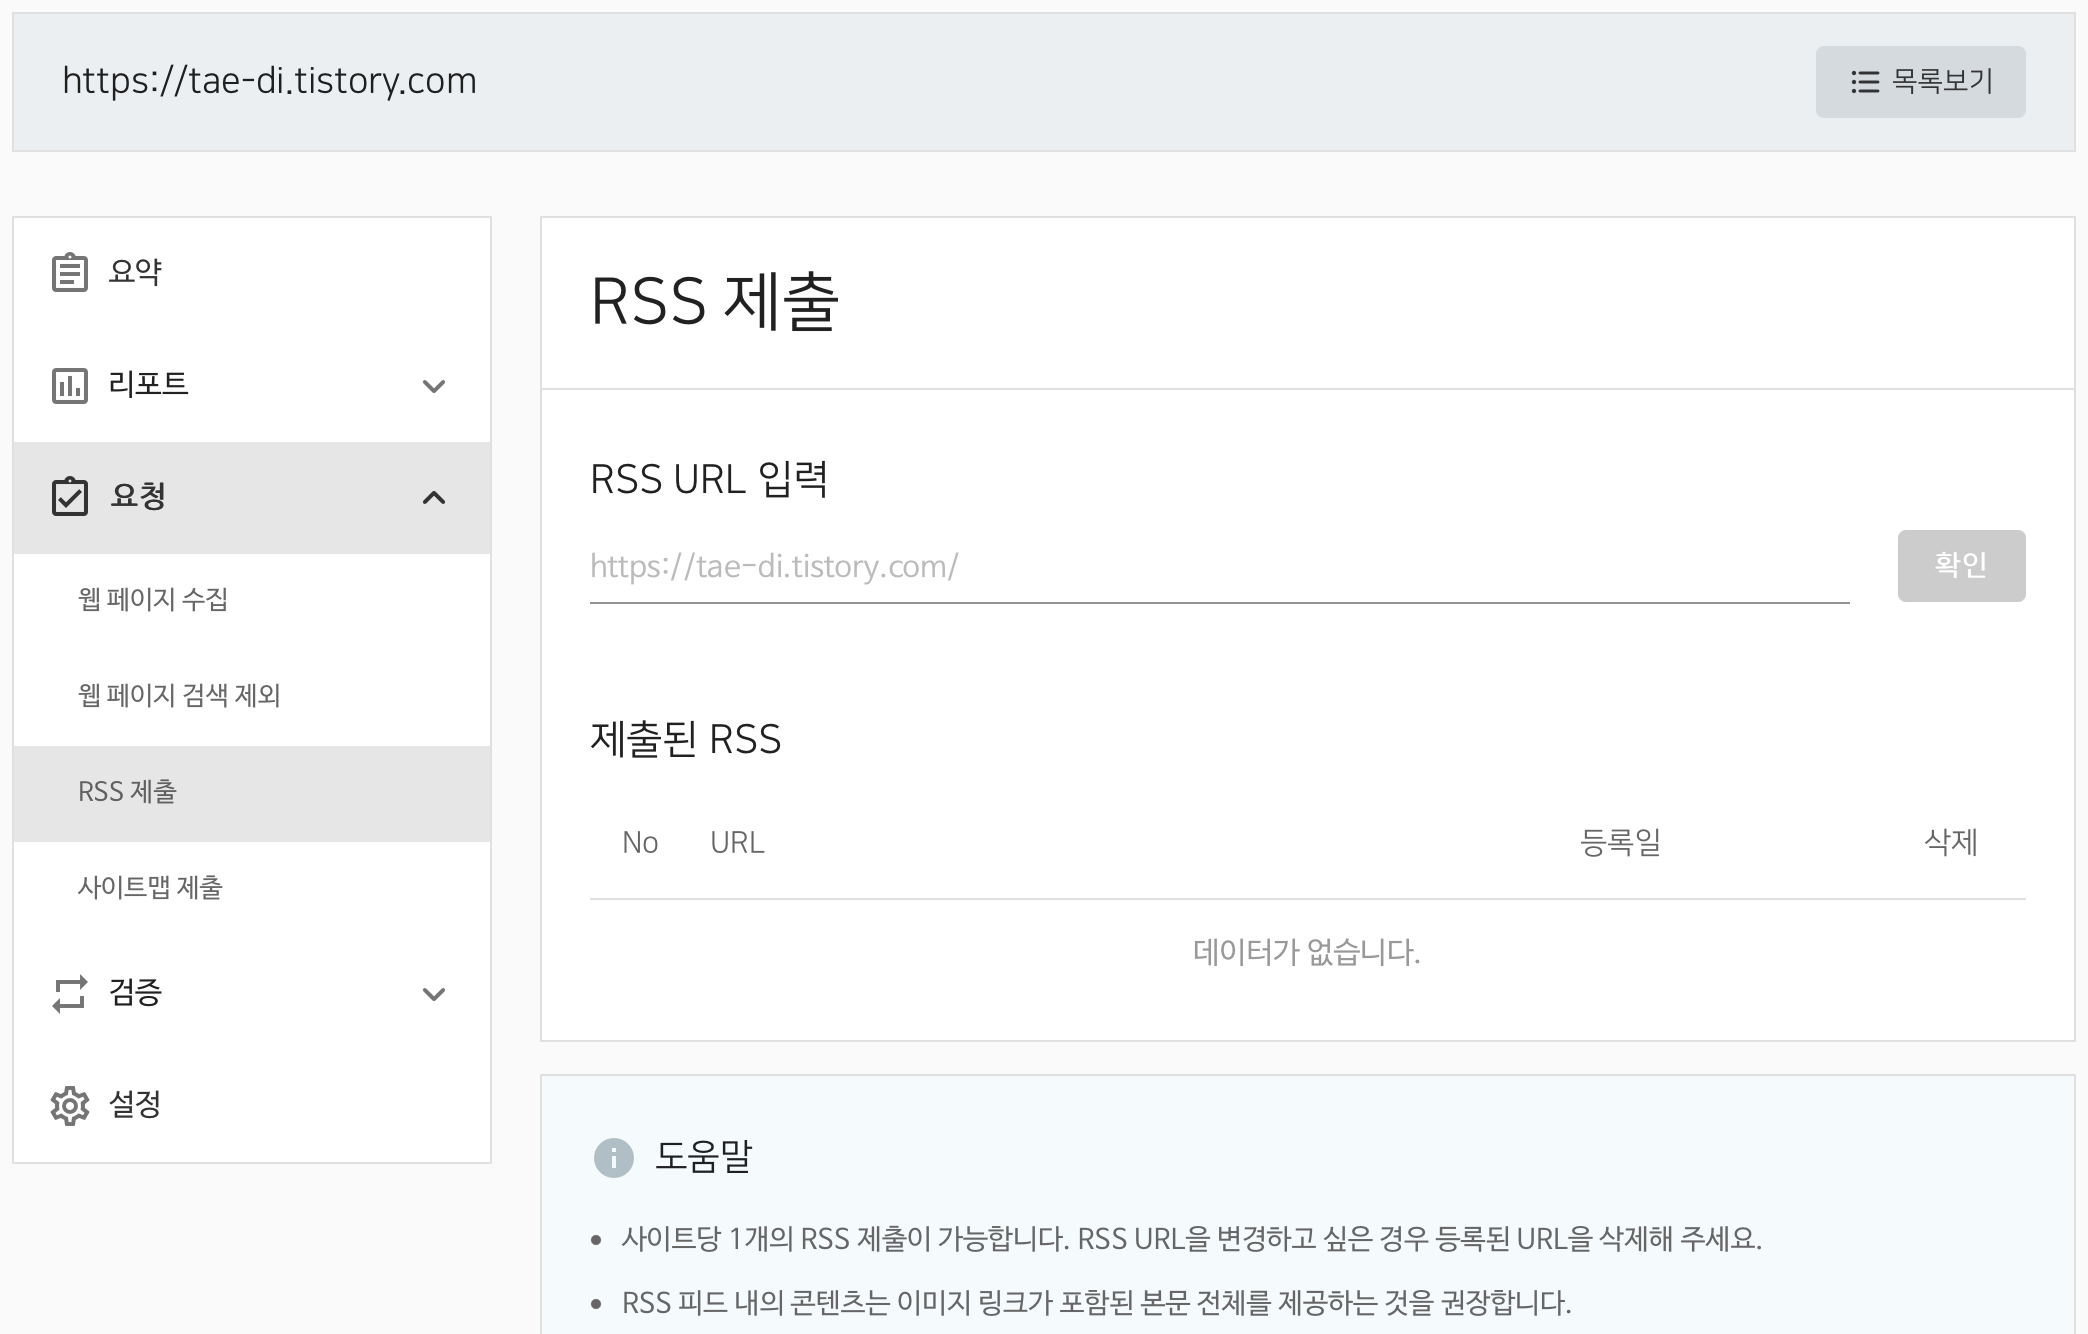This screenshot has width=2088, height=1334.
Task: Expand the 검증 menu chevron
Action: click(434, 994)
